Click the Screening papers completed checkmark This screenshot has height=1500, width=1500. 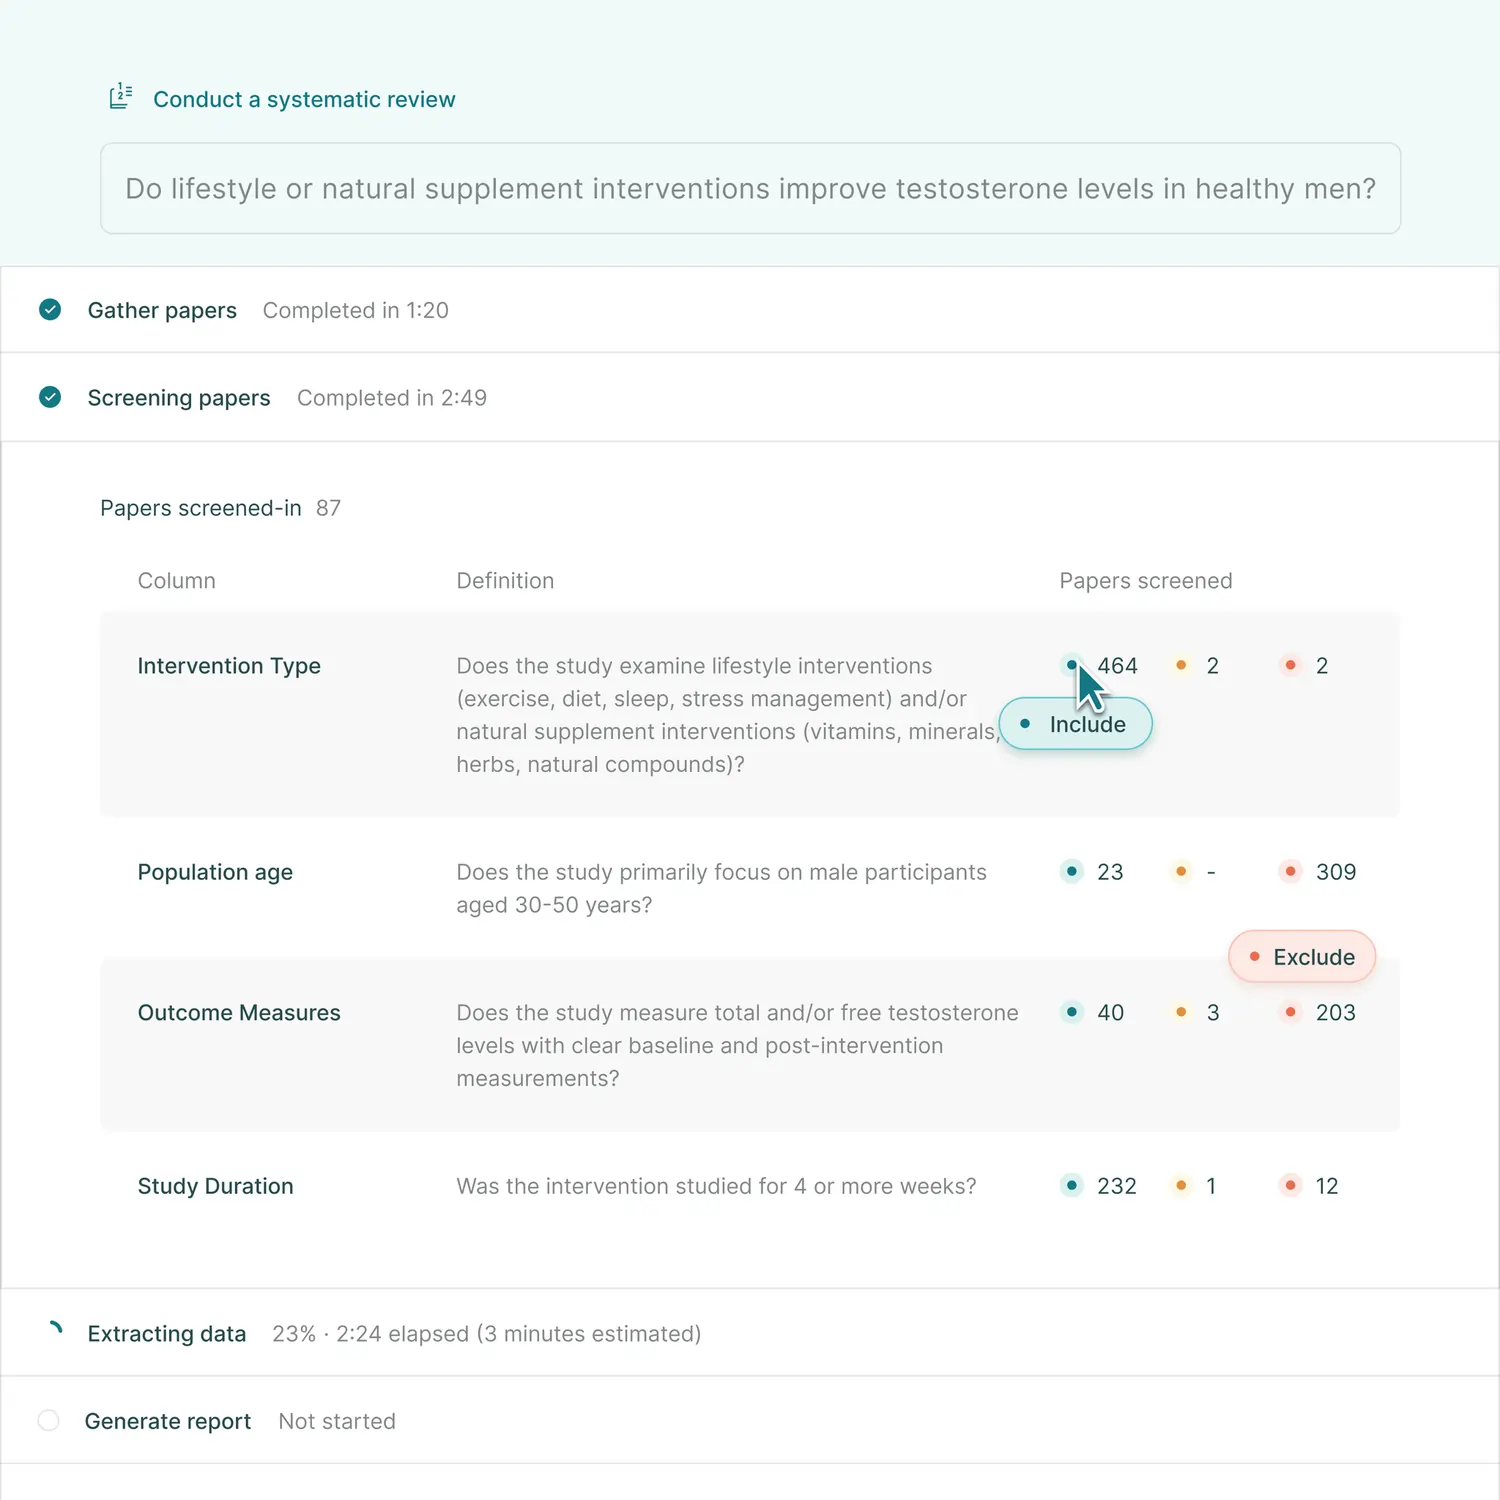pos(50,398)
